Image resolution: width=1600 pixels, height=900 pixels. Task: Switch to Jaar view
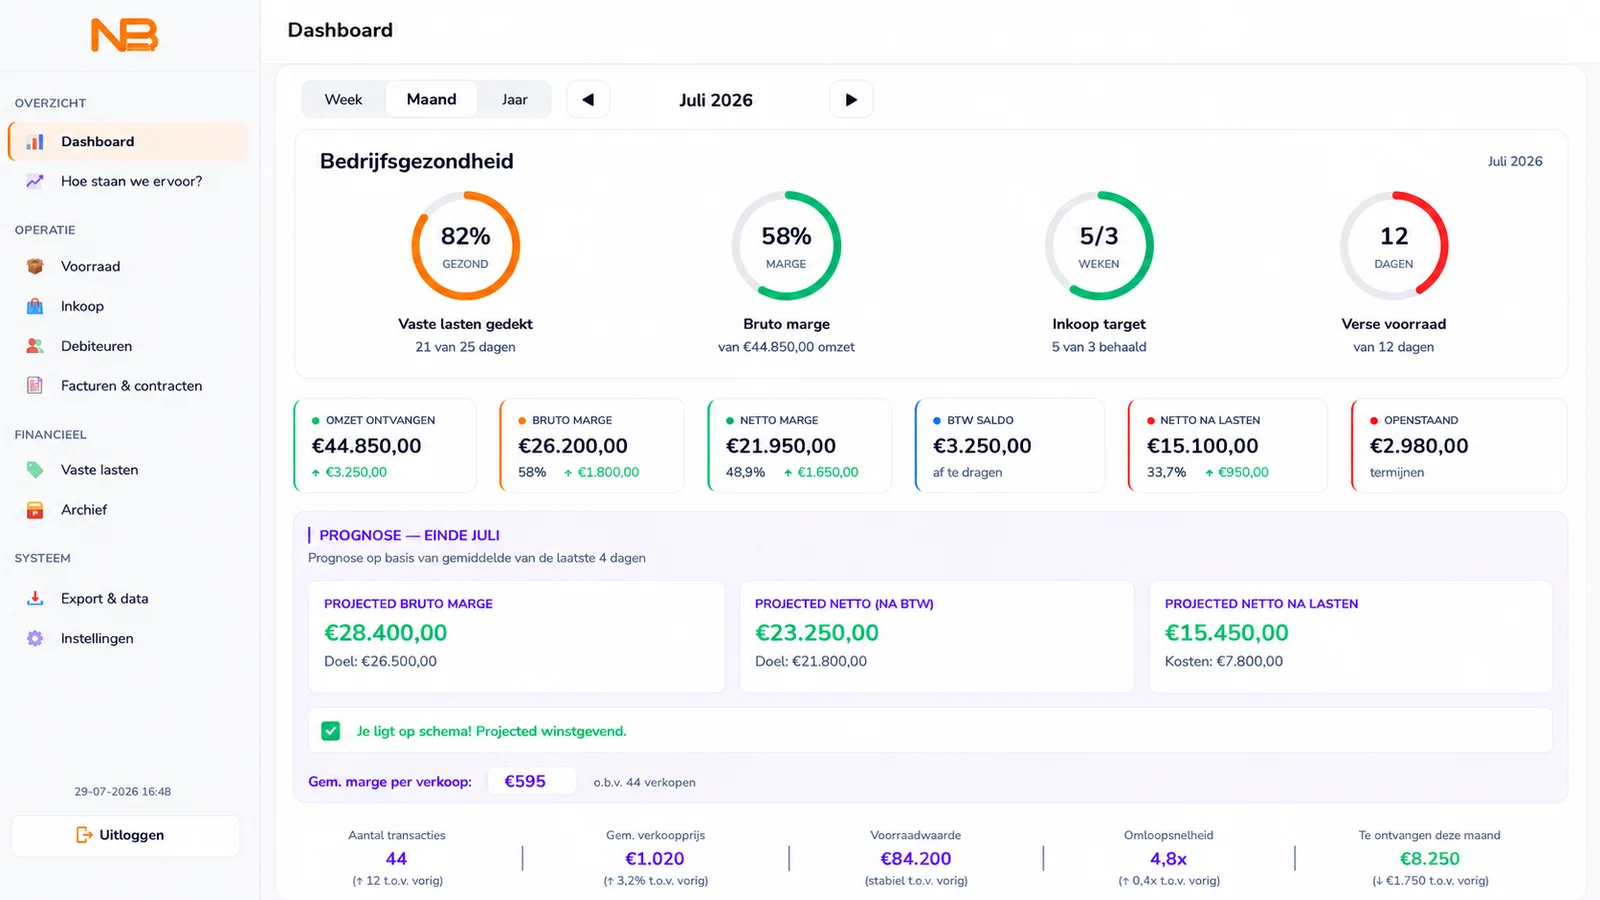[514, 99]
